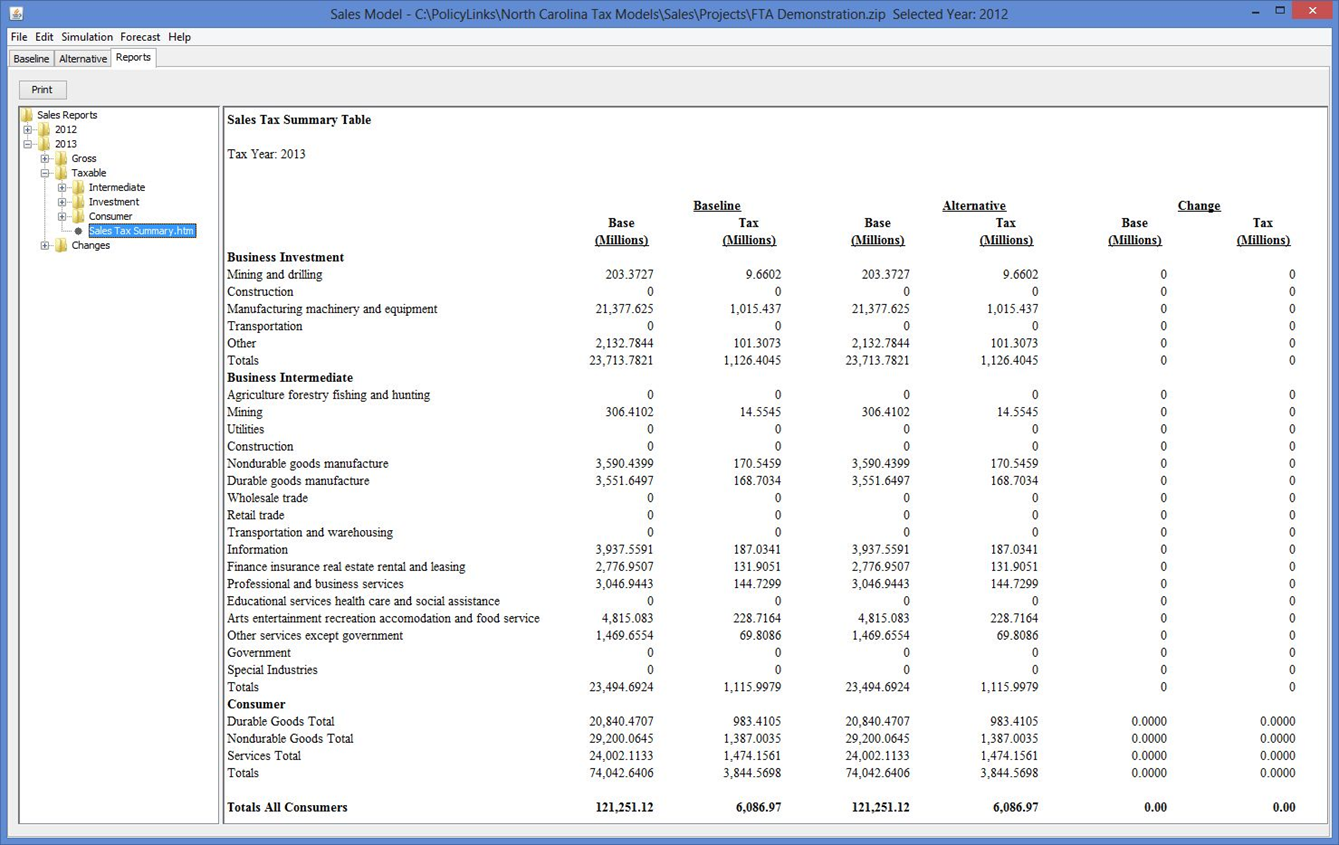The image size is (1339, 845).
Task: Click the Totals All Consumers label
Action: pyautogui.click(x=287, y=807)
